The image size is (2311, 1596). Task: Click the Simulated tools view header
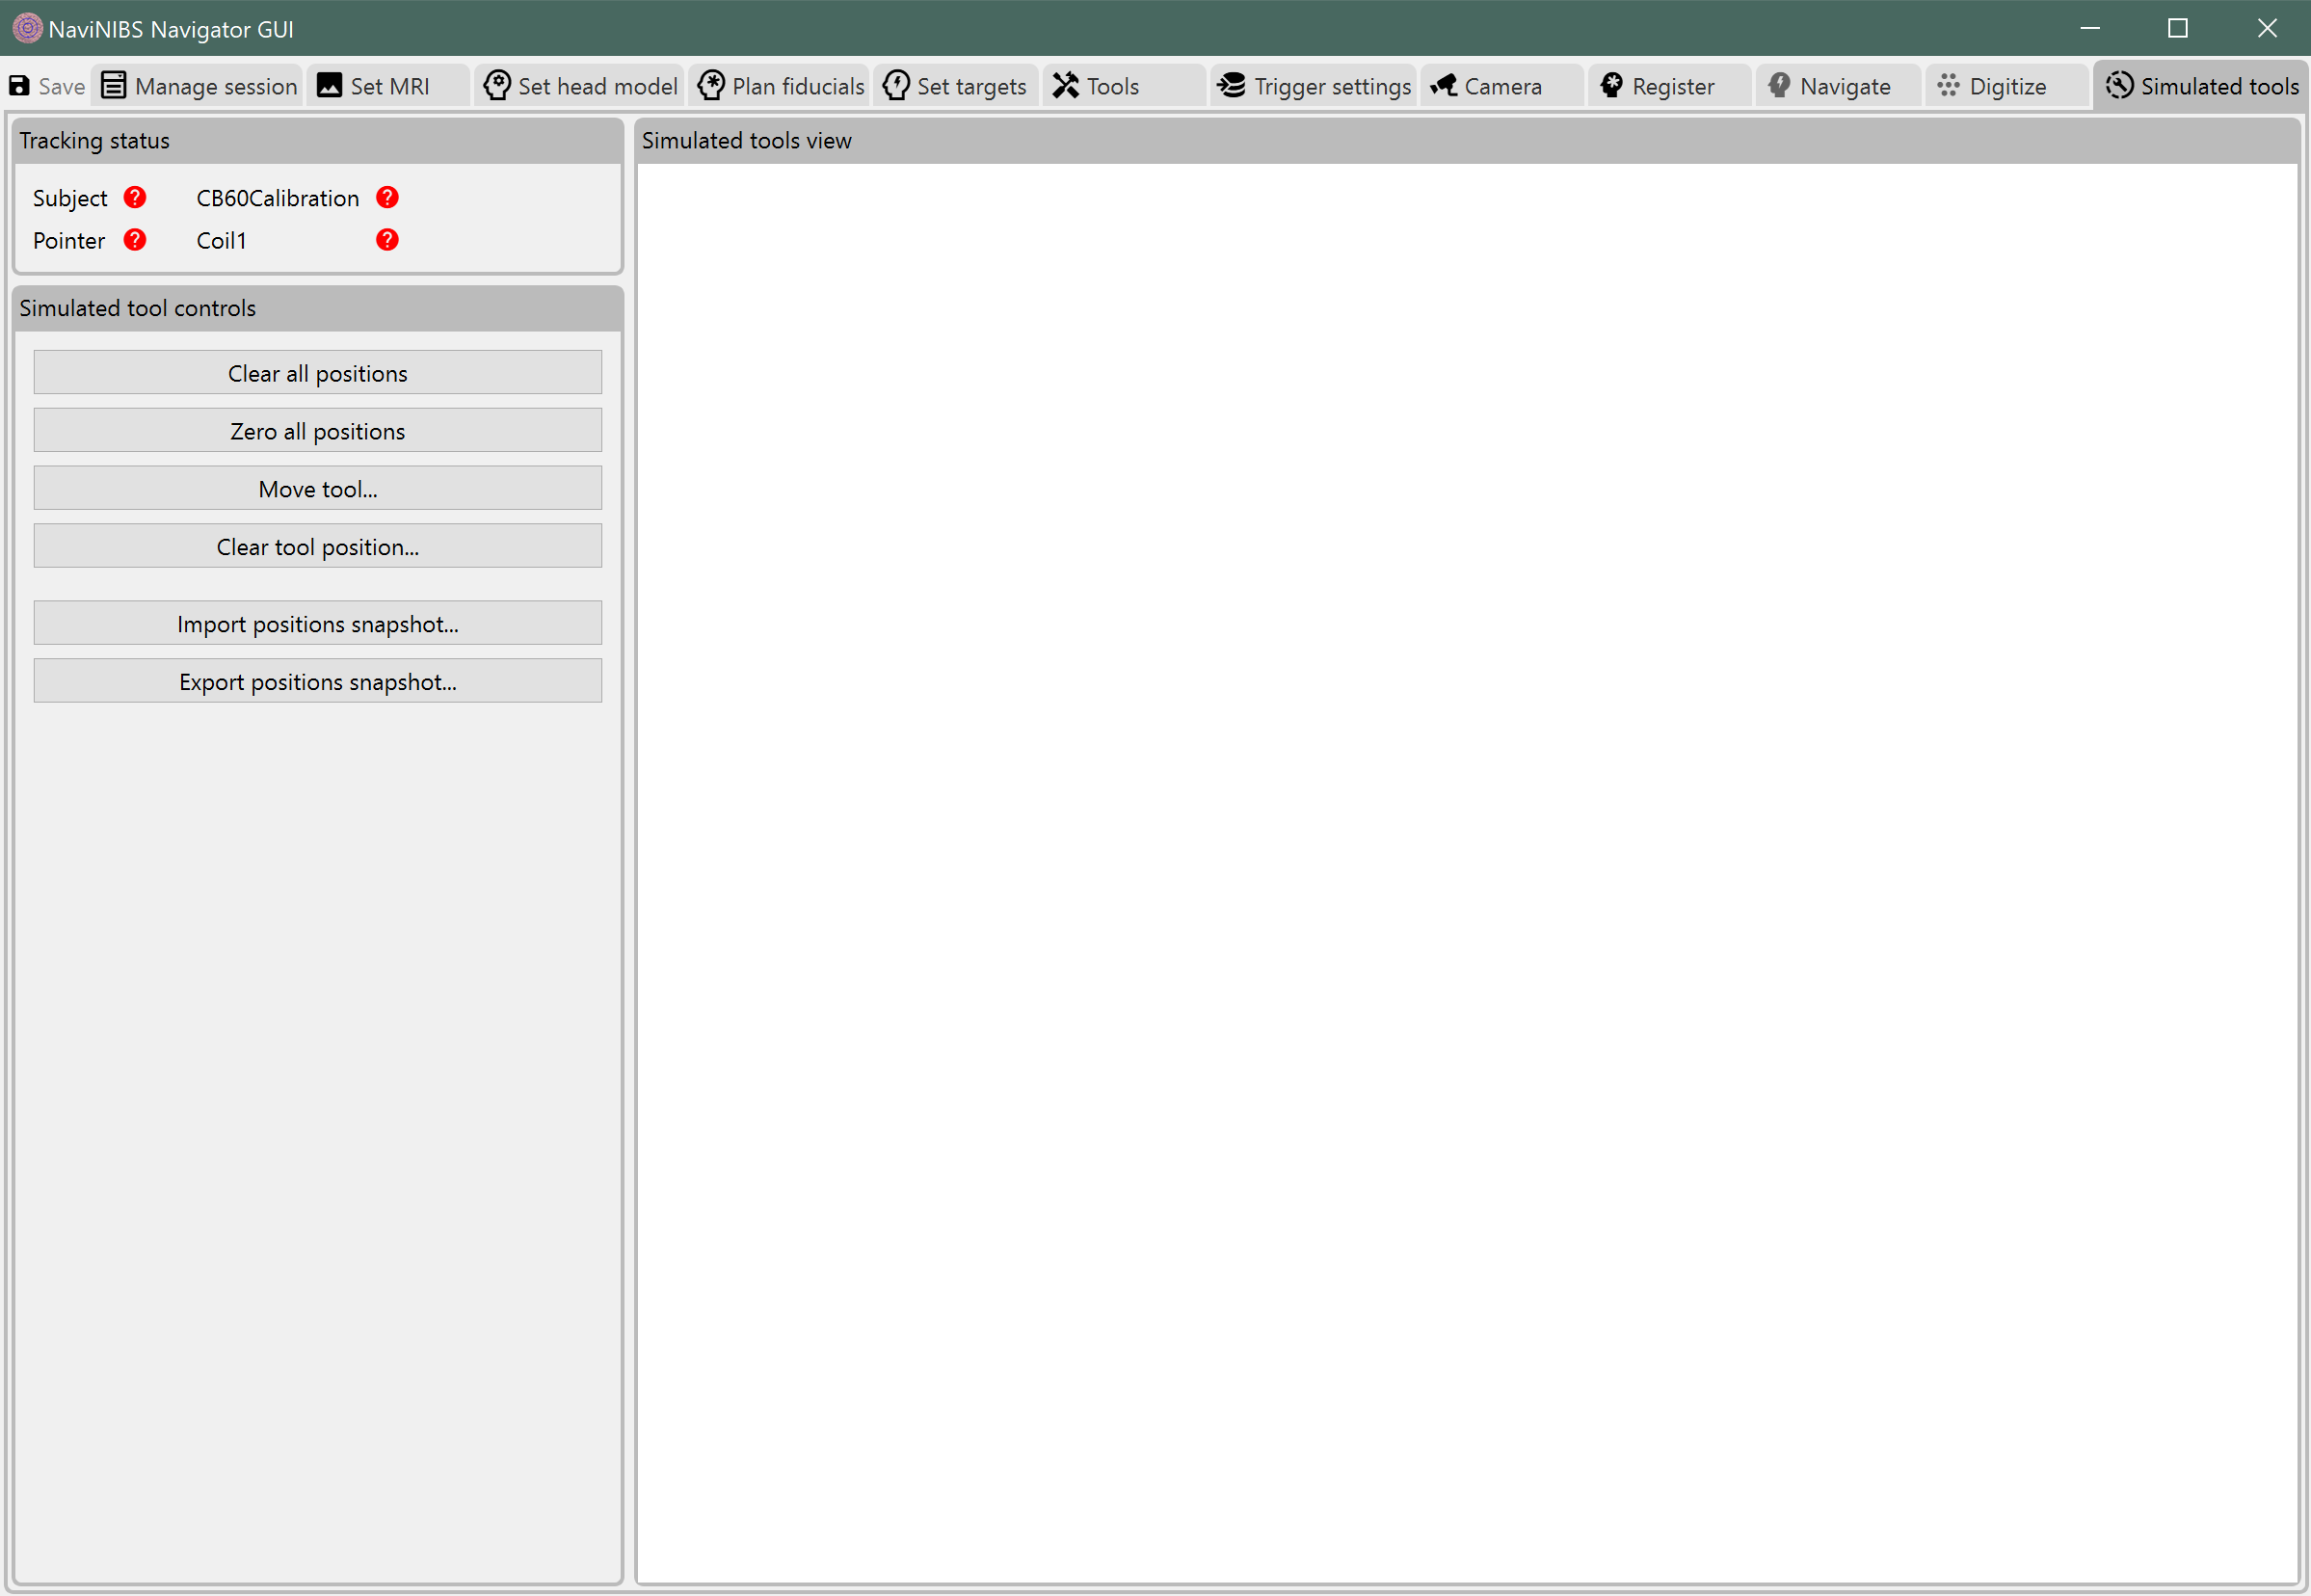(1468, 141)
